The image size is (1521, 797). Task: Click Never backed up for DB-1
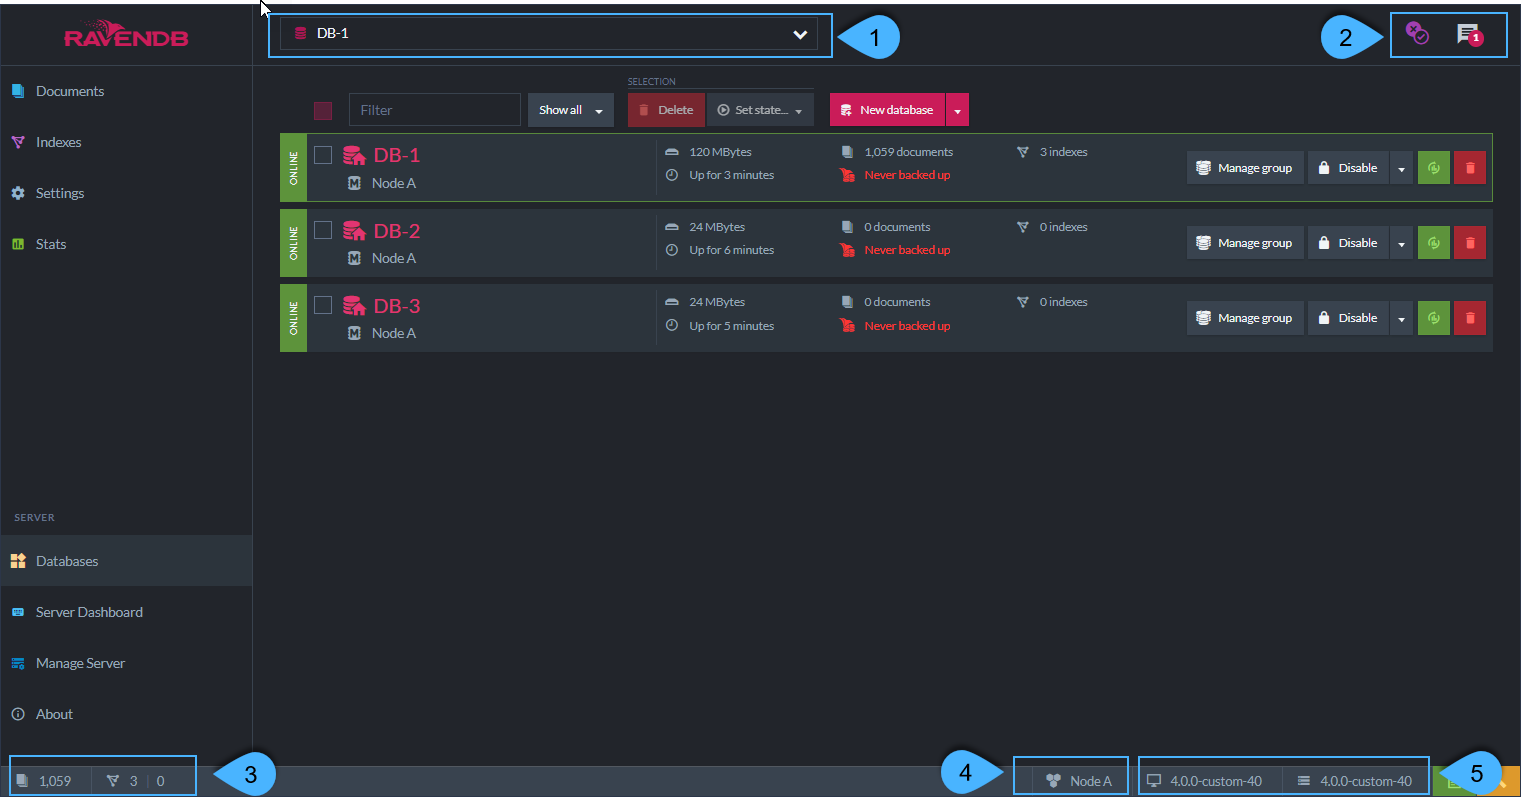(x=907, y=175)
